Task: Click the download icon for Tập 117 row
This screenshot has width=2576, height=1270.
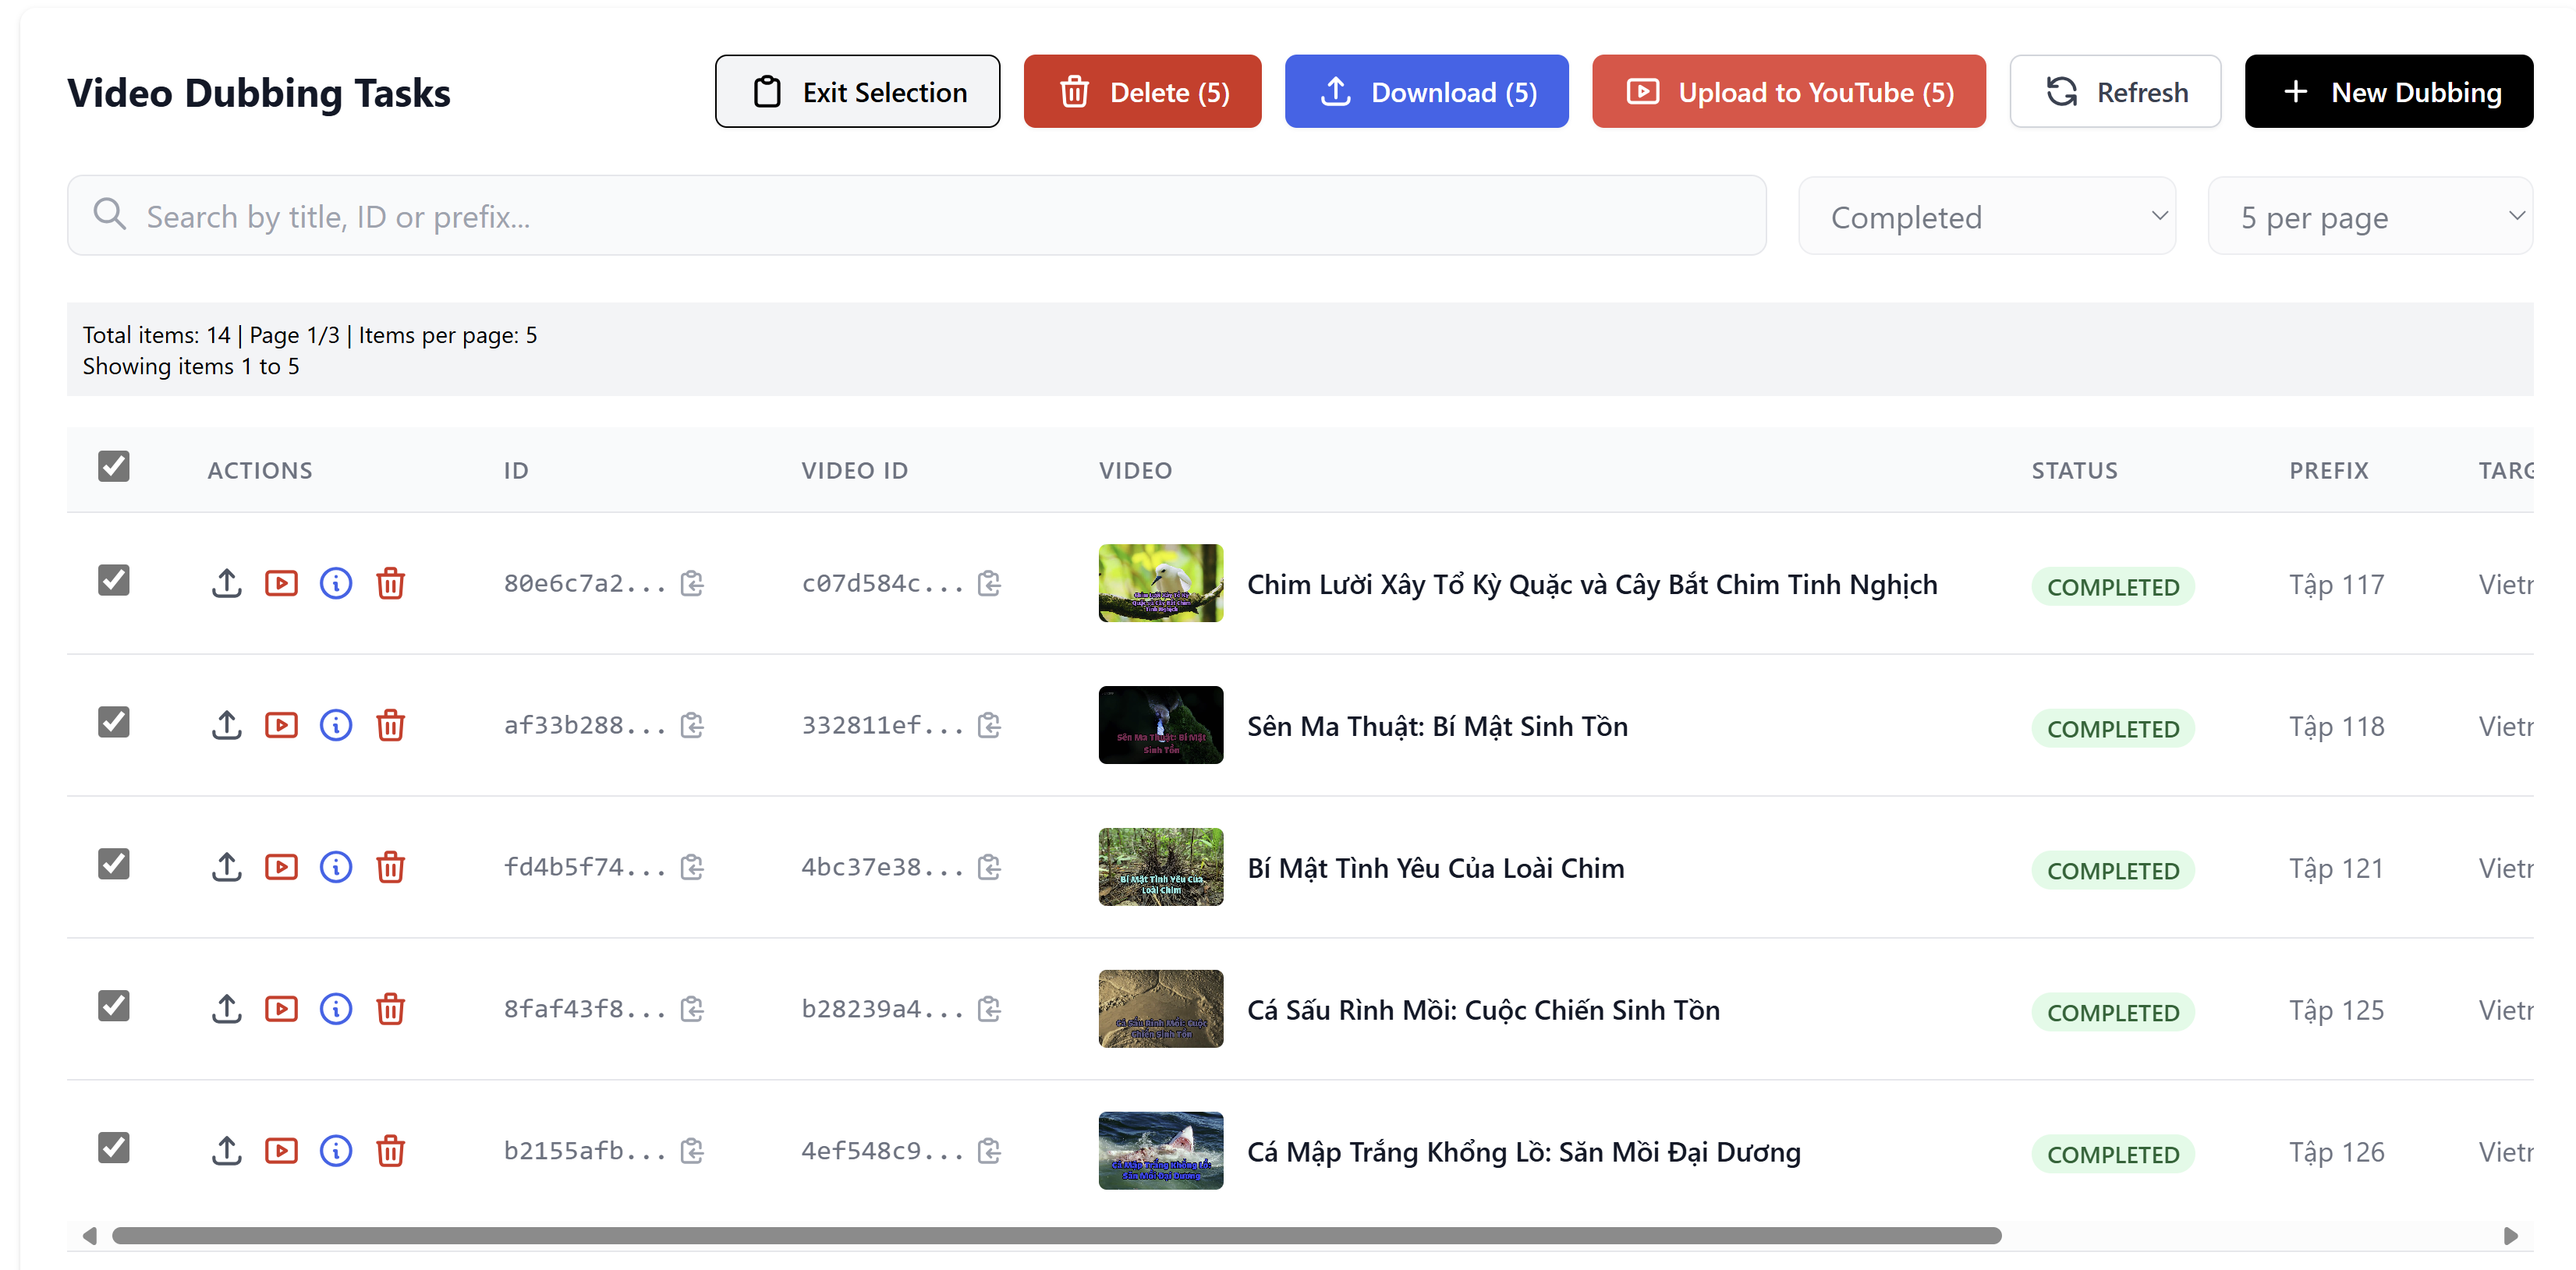Action: point(227,583)
